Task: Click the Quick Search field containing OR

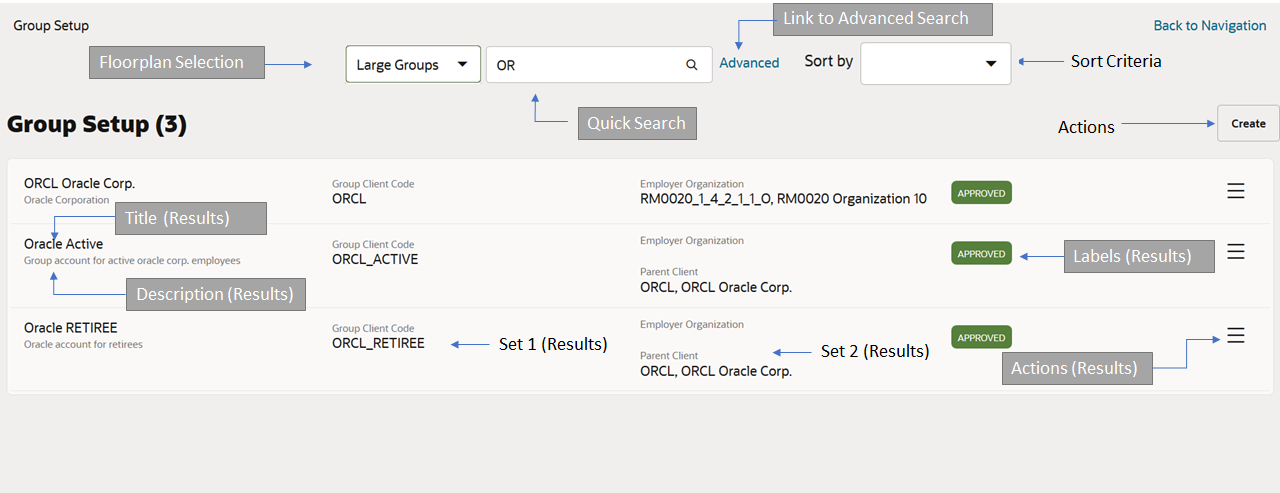Action: [599, 65]
